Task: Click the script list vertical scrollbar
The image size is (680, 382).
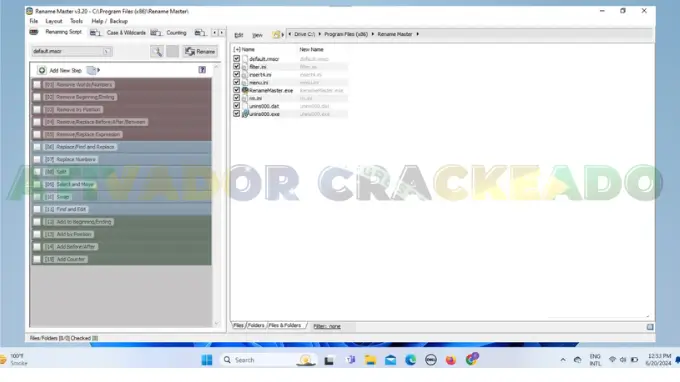Action: tap(217, 195)
